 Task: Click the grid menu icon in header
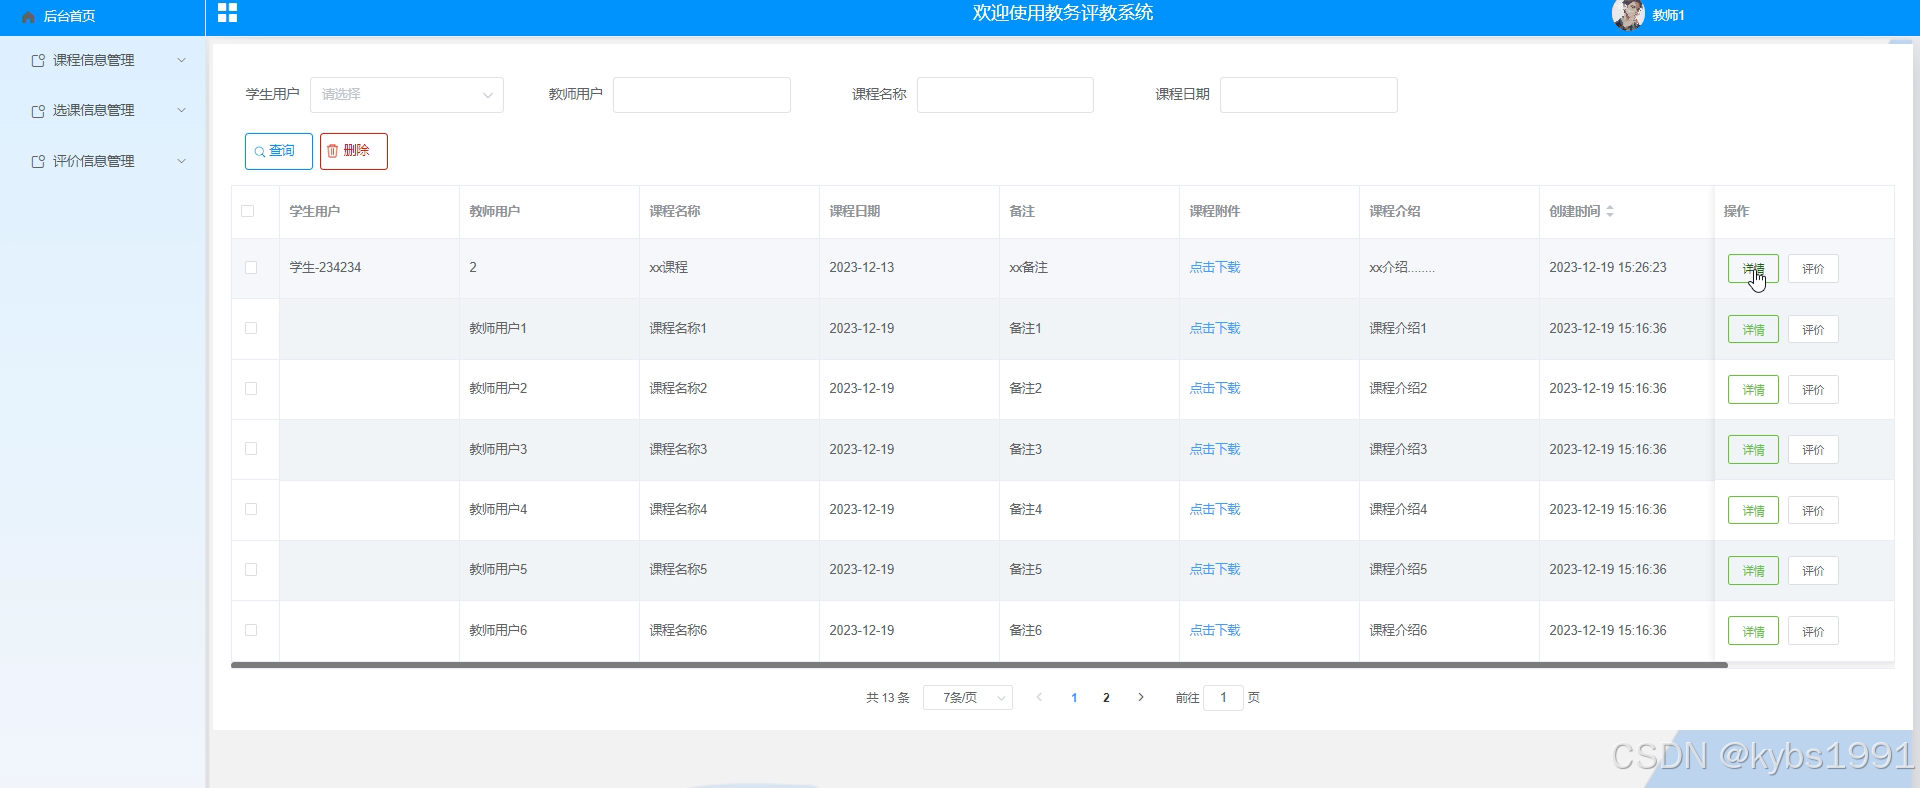click(228, 13)
